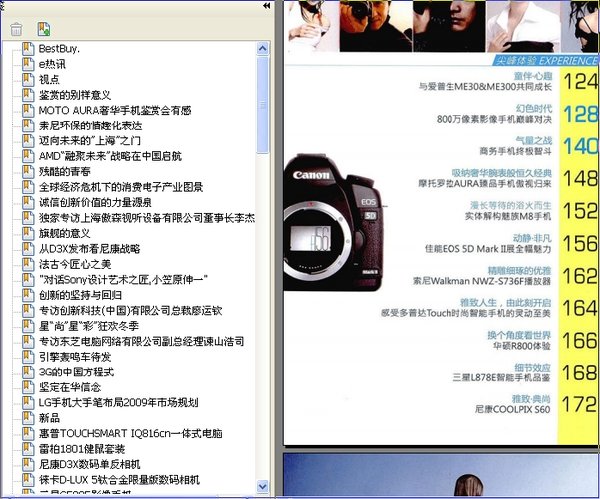Click the bookmark list scrollbar thumb
The height and width of the screenshot is (499, 600).
point(262,105)
